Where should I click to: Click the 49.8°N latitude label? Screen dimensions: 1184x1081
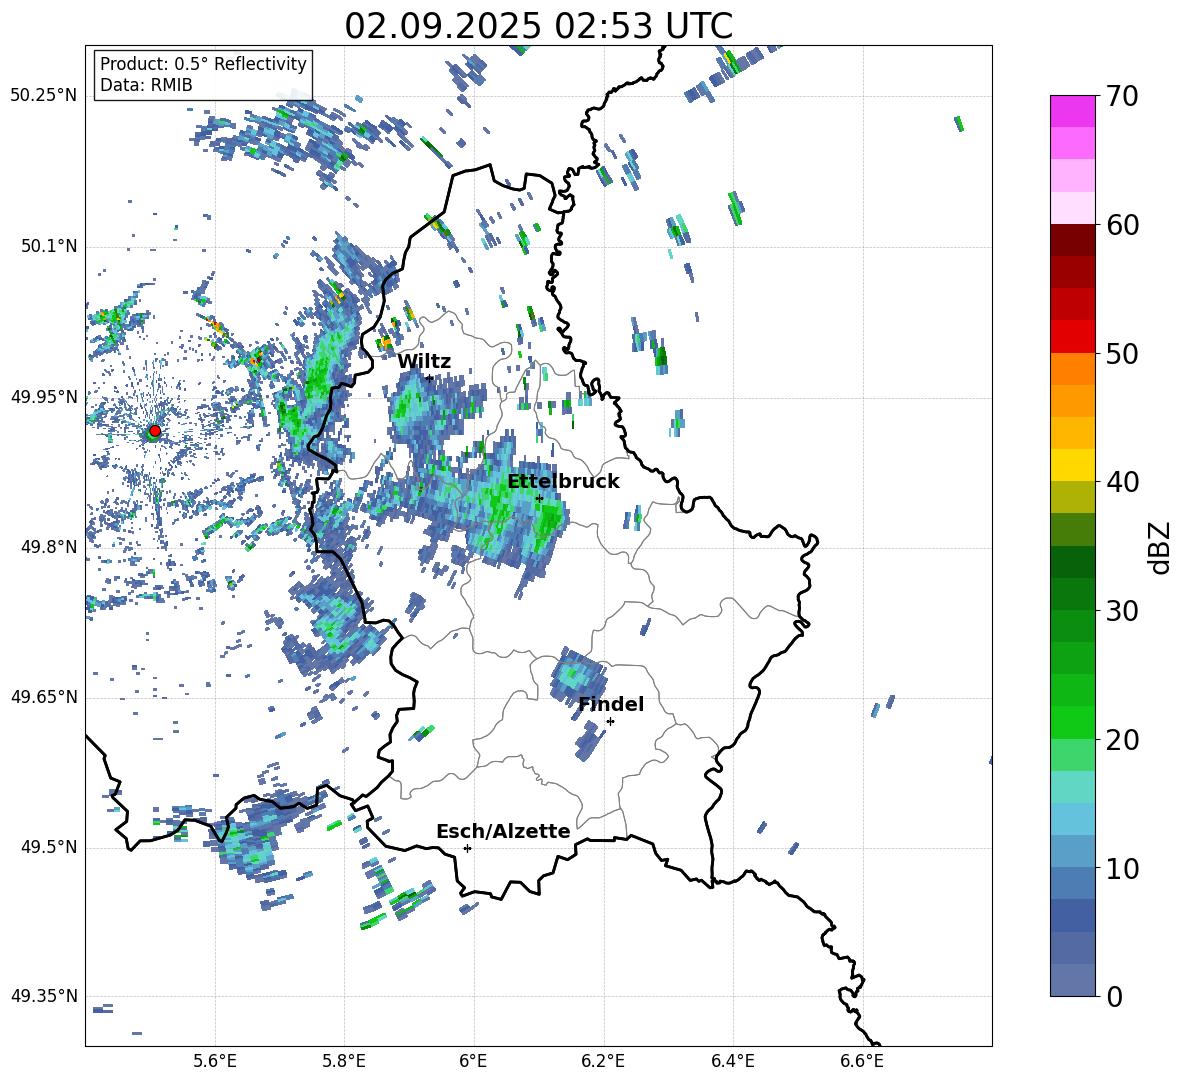click(49, 547)
